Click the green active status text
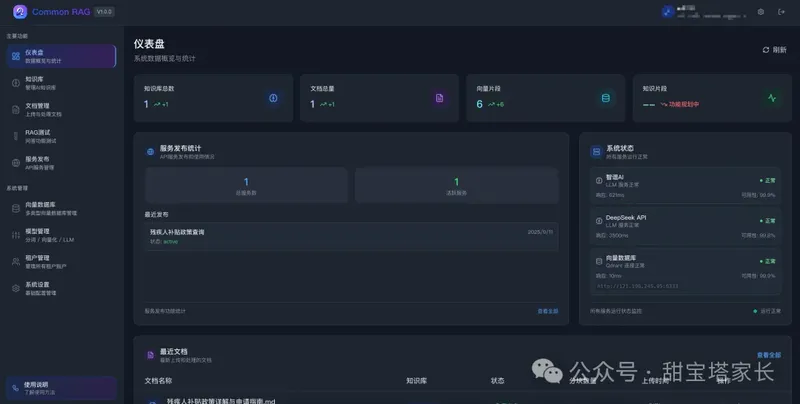The width and height of the screenshot is (800, 404). [170, 242]
